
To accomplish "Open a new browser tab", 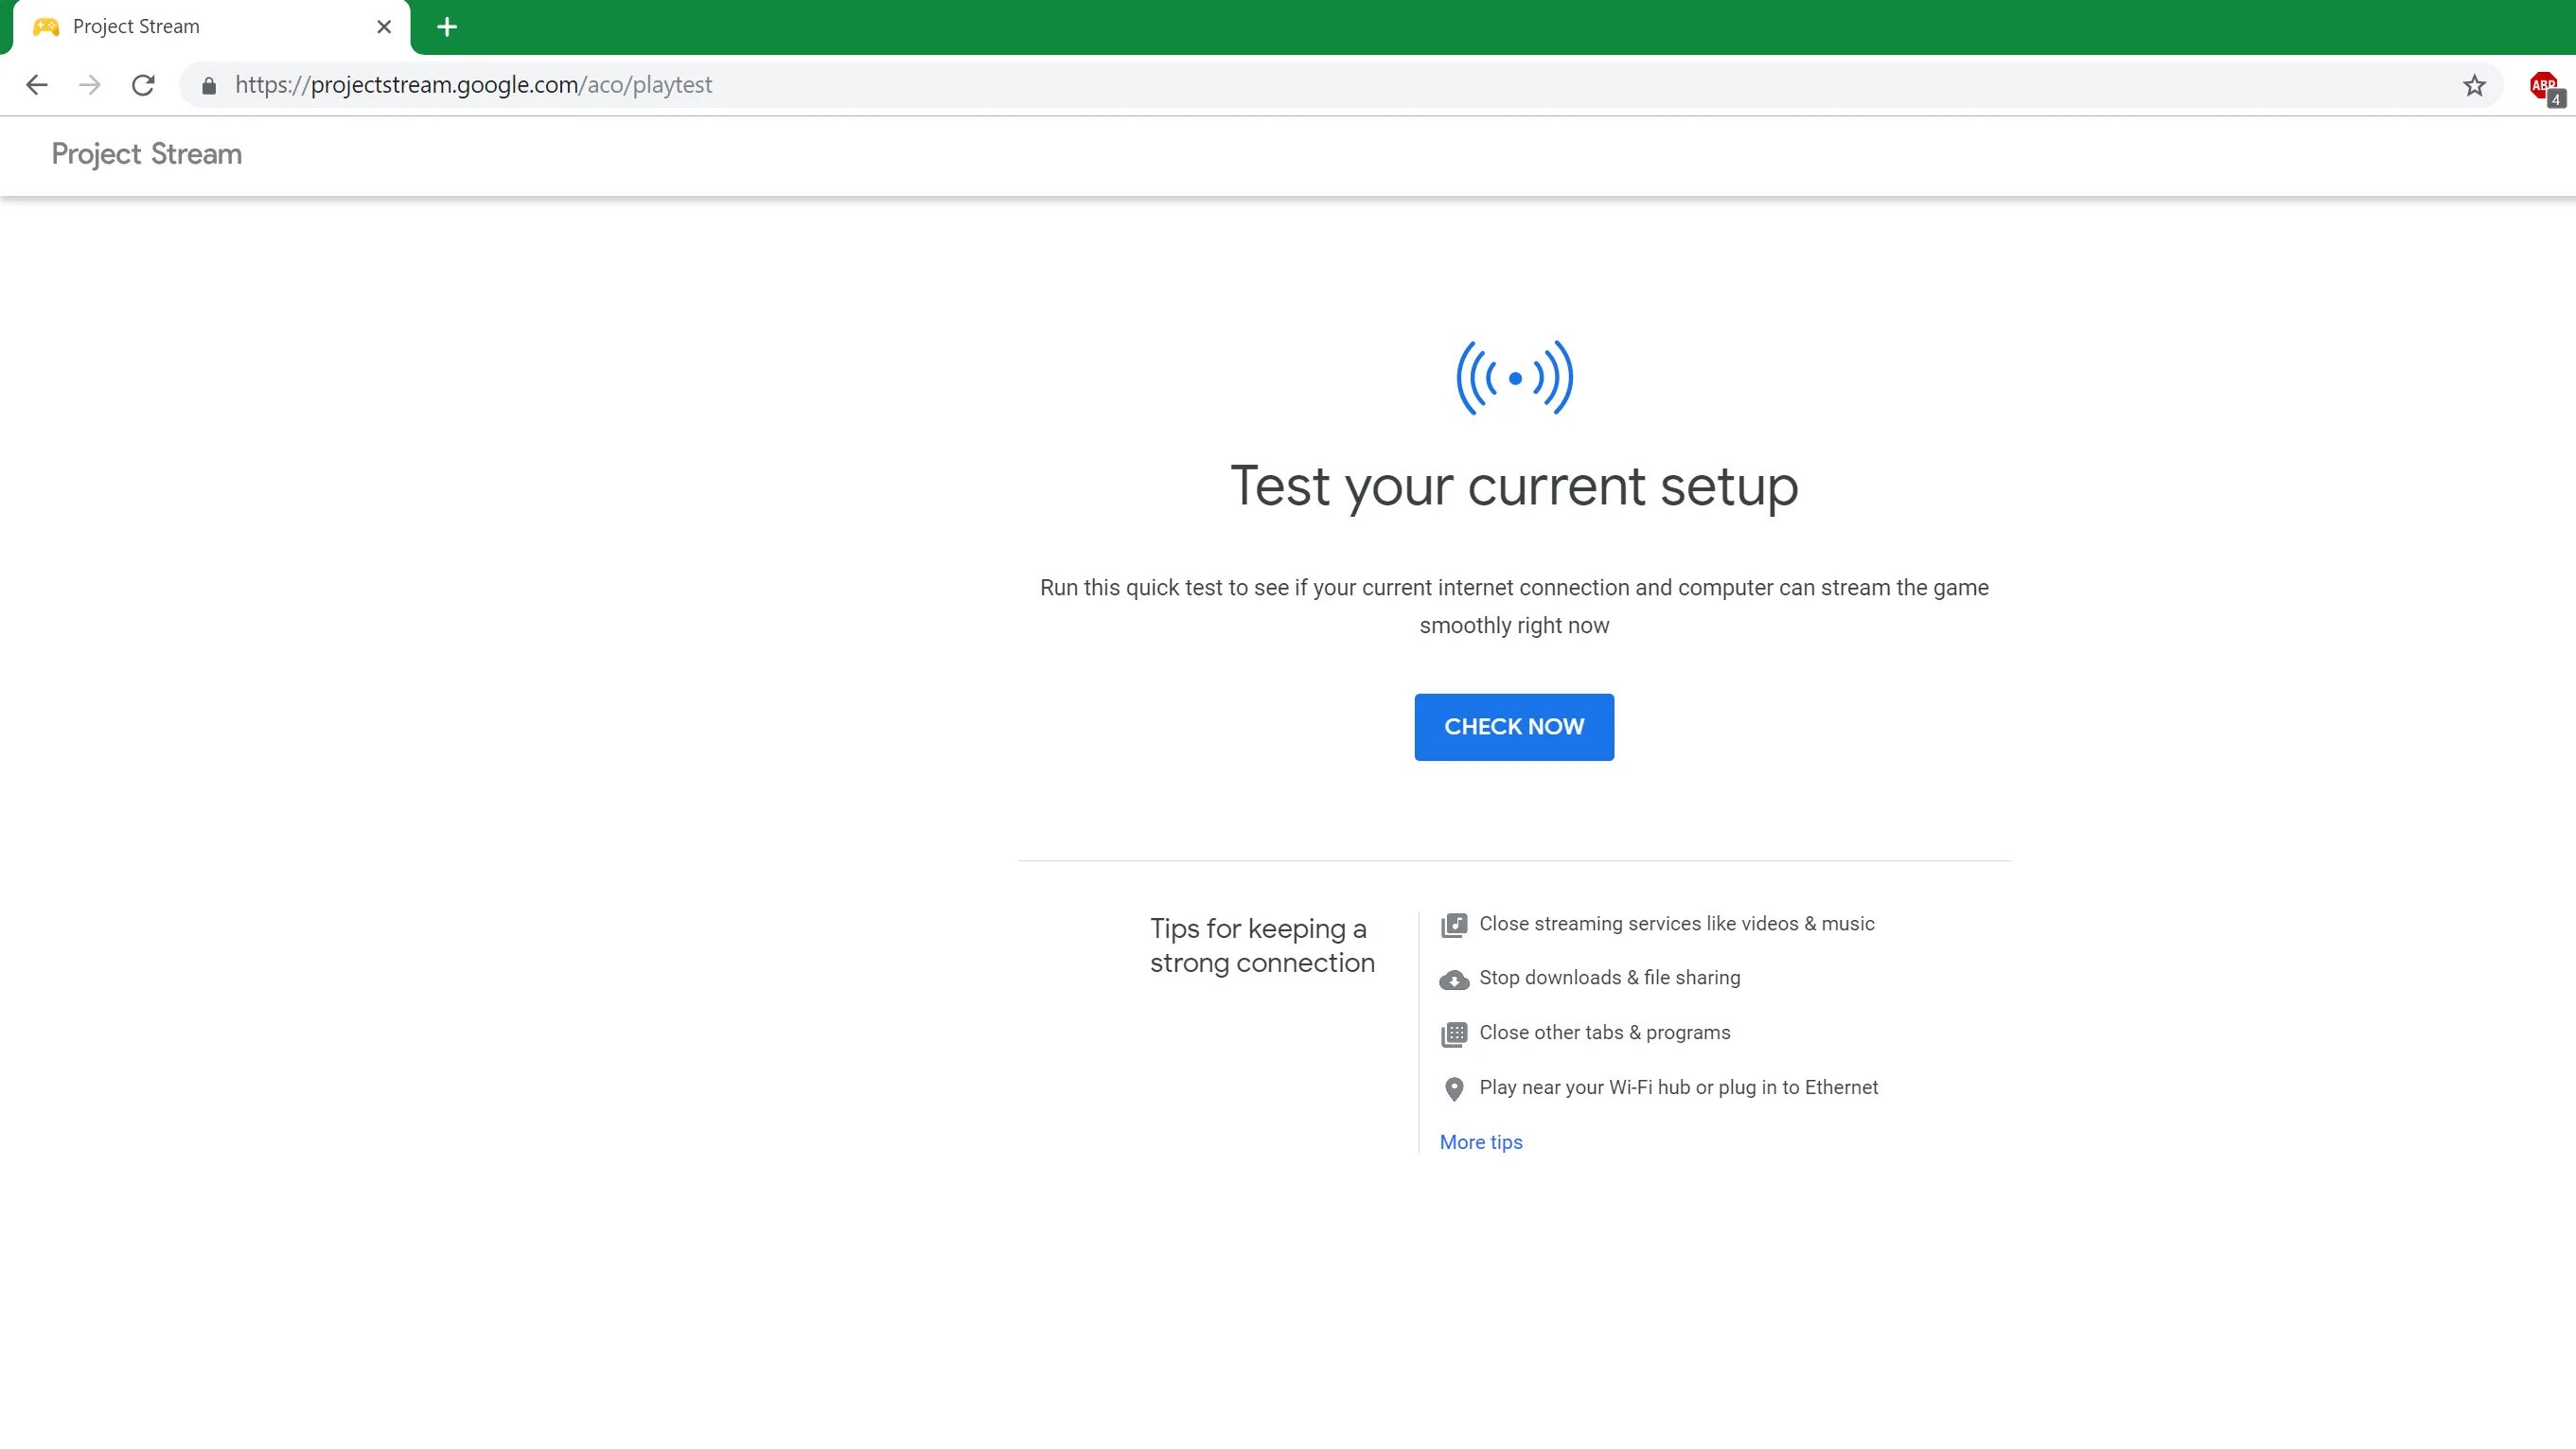I will click(447, 27).
